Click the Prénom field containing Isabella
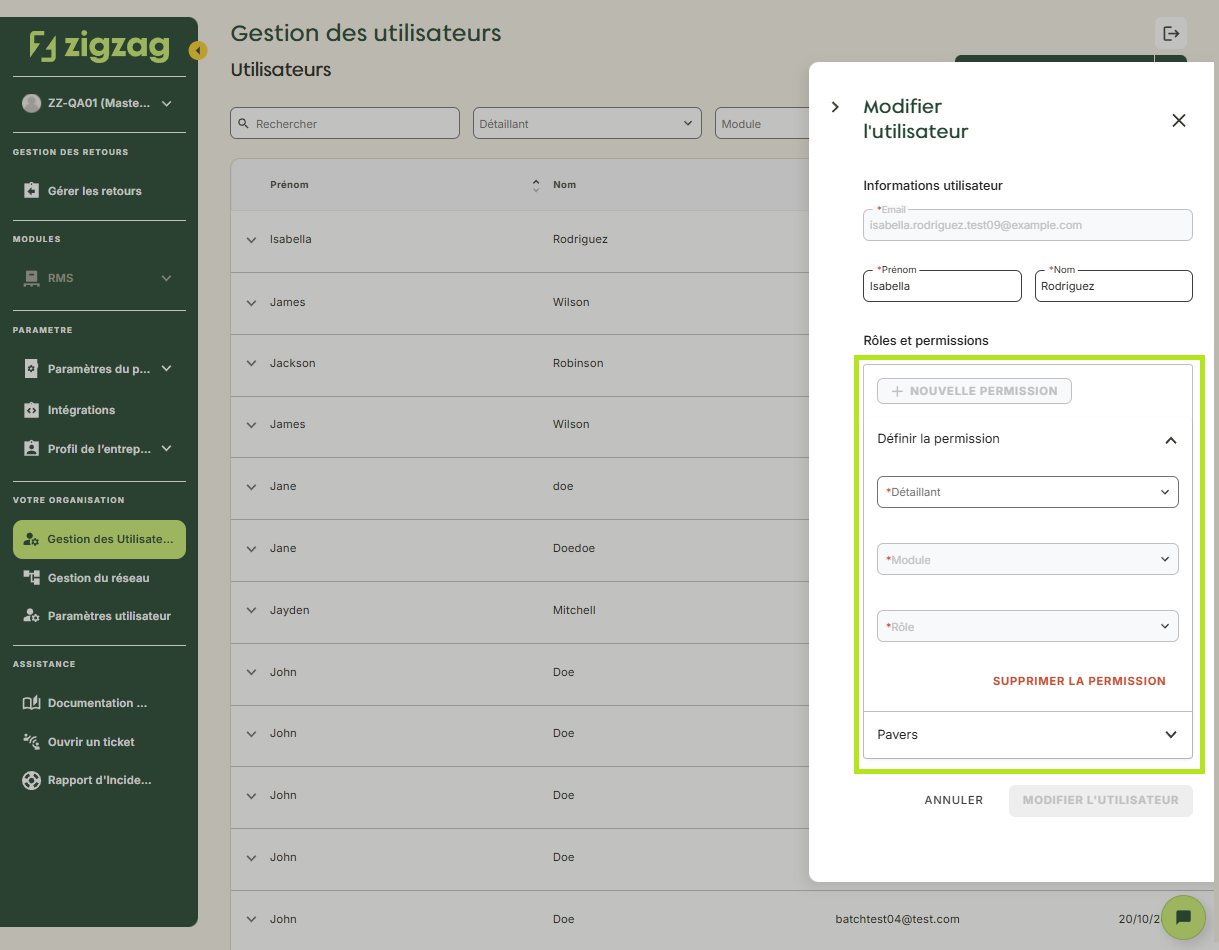The height and width of the screenshot is (950, 1219). pos(942,286)
